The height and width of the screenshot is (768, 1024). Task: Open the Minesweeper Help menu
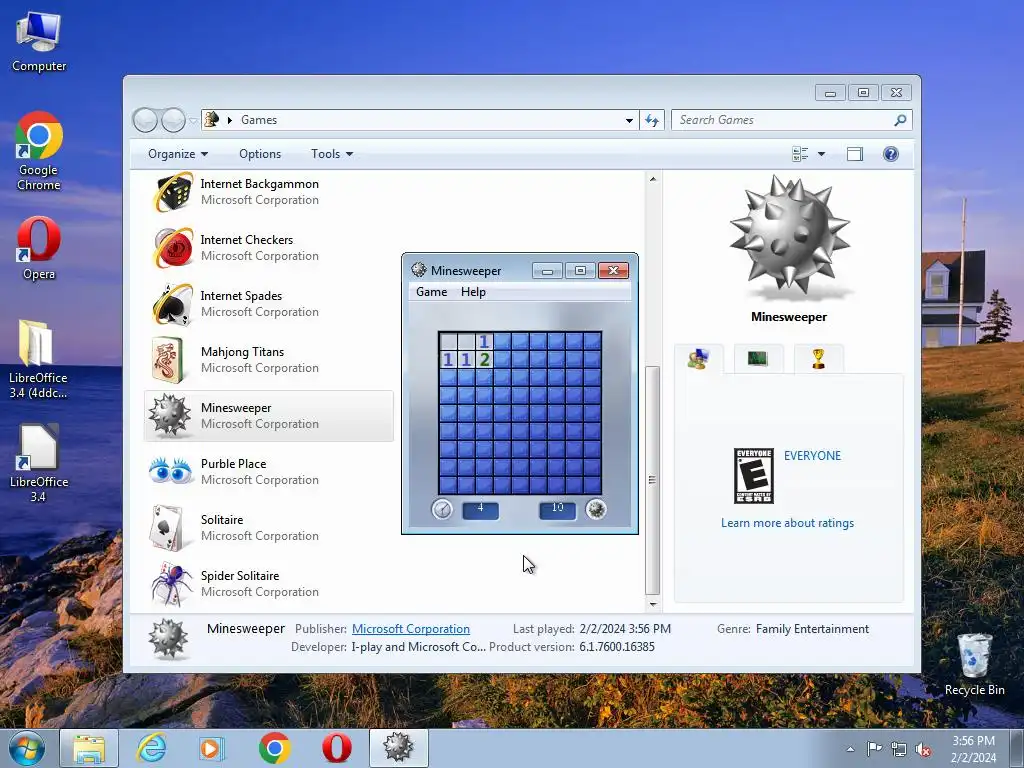coord(473,292)
